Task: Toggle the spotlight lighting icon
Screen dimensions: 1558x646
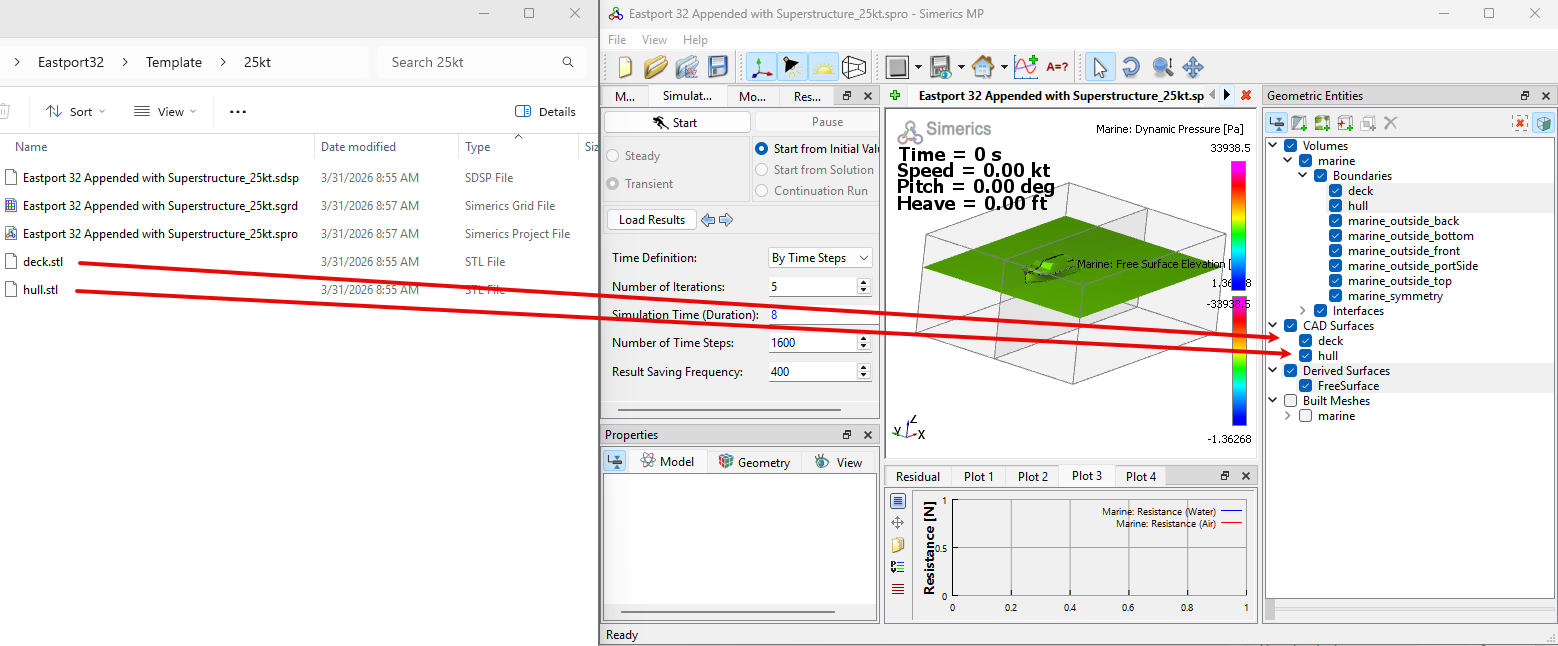Action: (x=792, y=67)
